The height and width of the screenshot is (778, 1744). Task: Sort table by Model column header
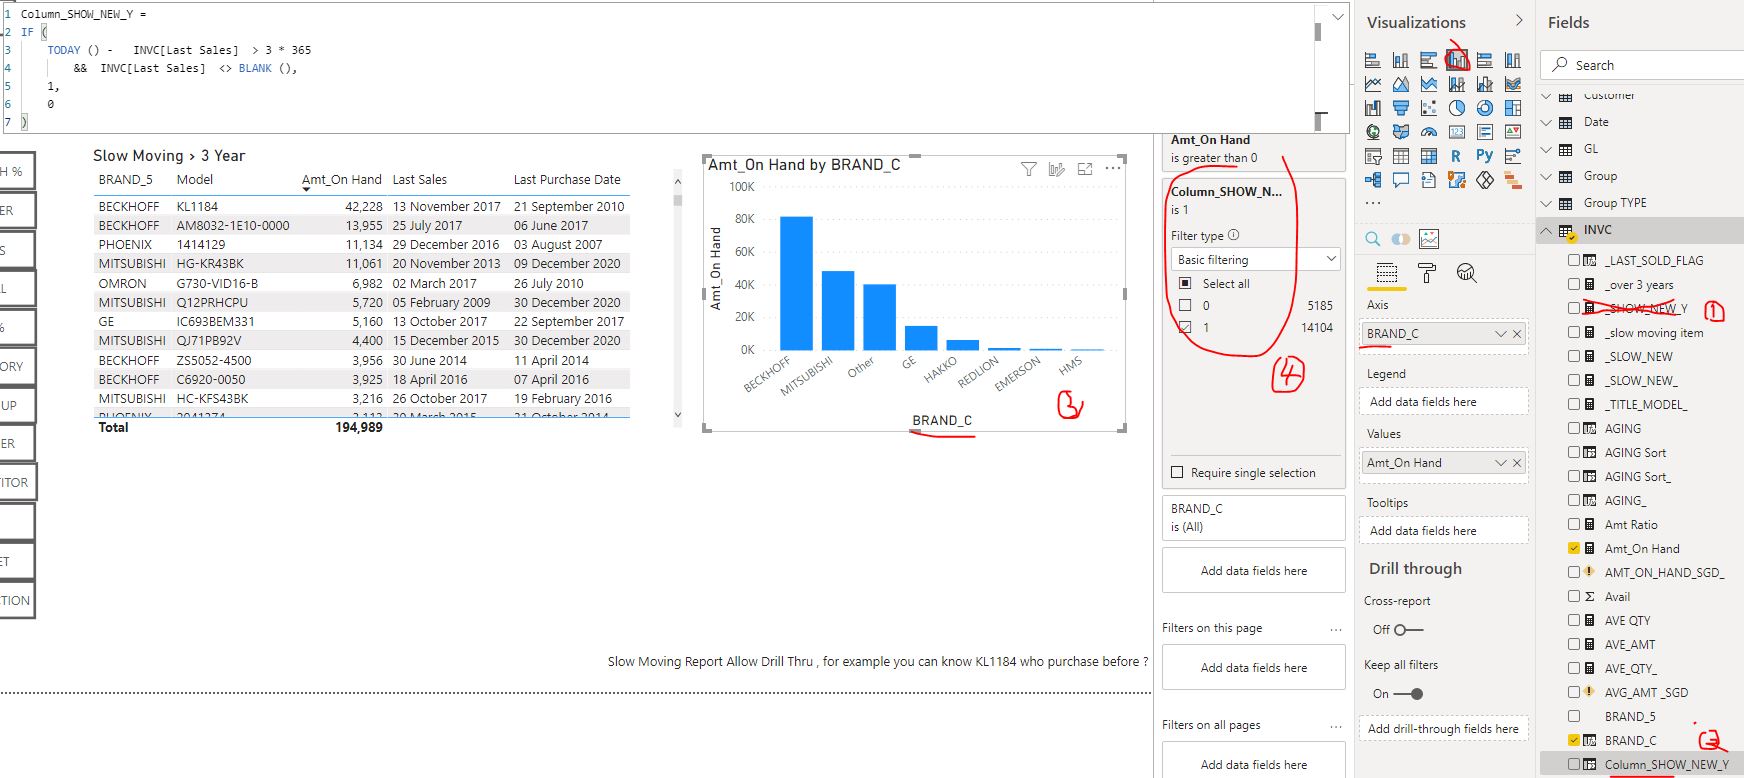(x=195, y=180)
